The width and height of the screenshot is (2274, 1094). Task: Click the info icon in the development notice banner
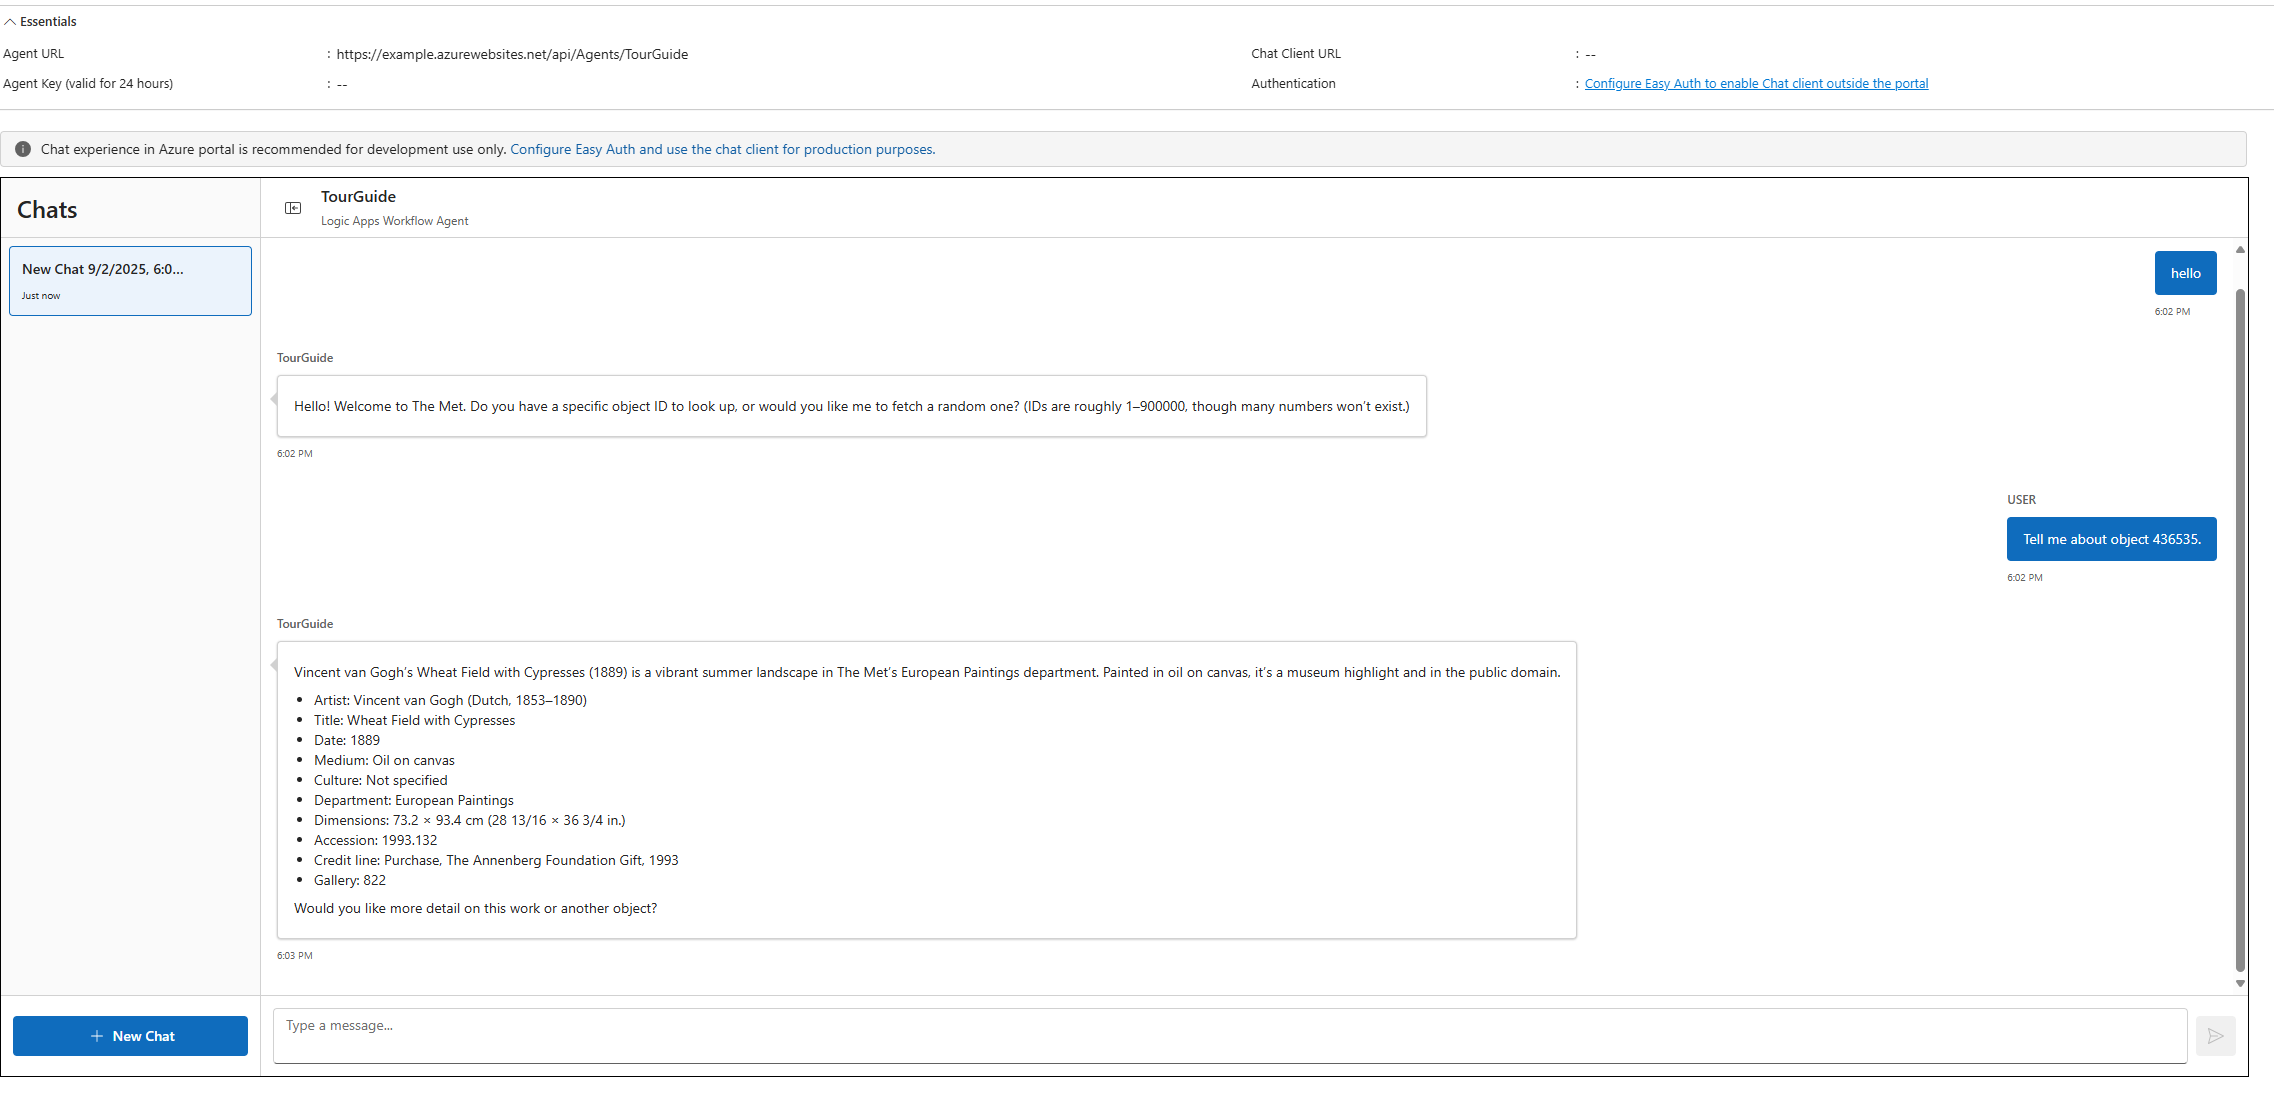point(22,148)
